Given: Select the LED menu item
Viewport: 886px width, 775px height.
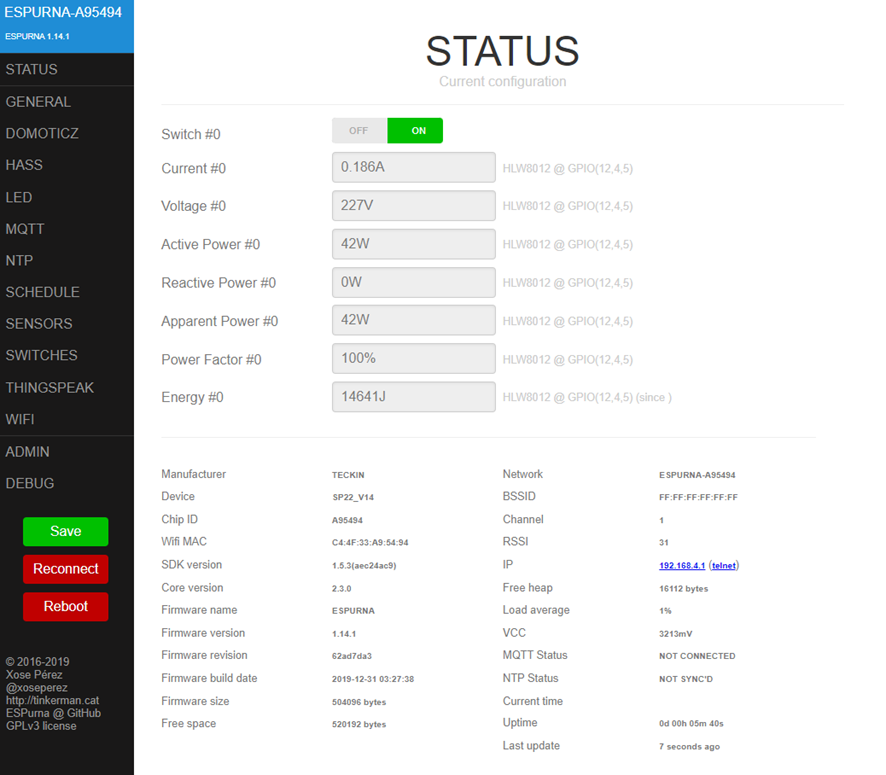Looking at the screenshot, I should [x=19, y=197].
